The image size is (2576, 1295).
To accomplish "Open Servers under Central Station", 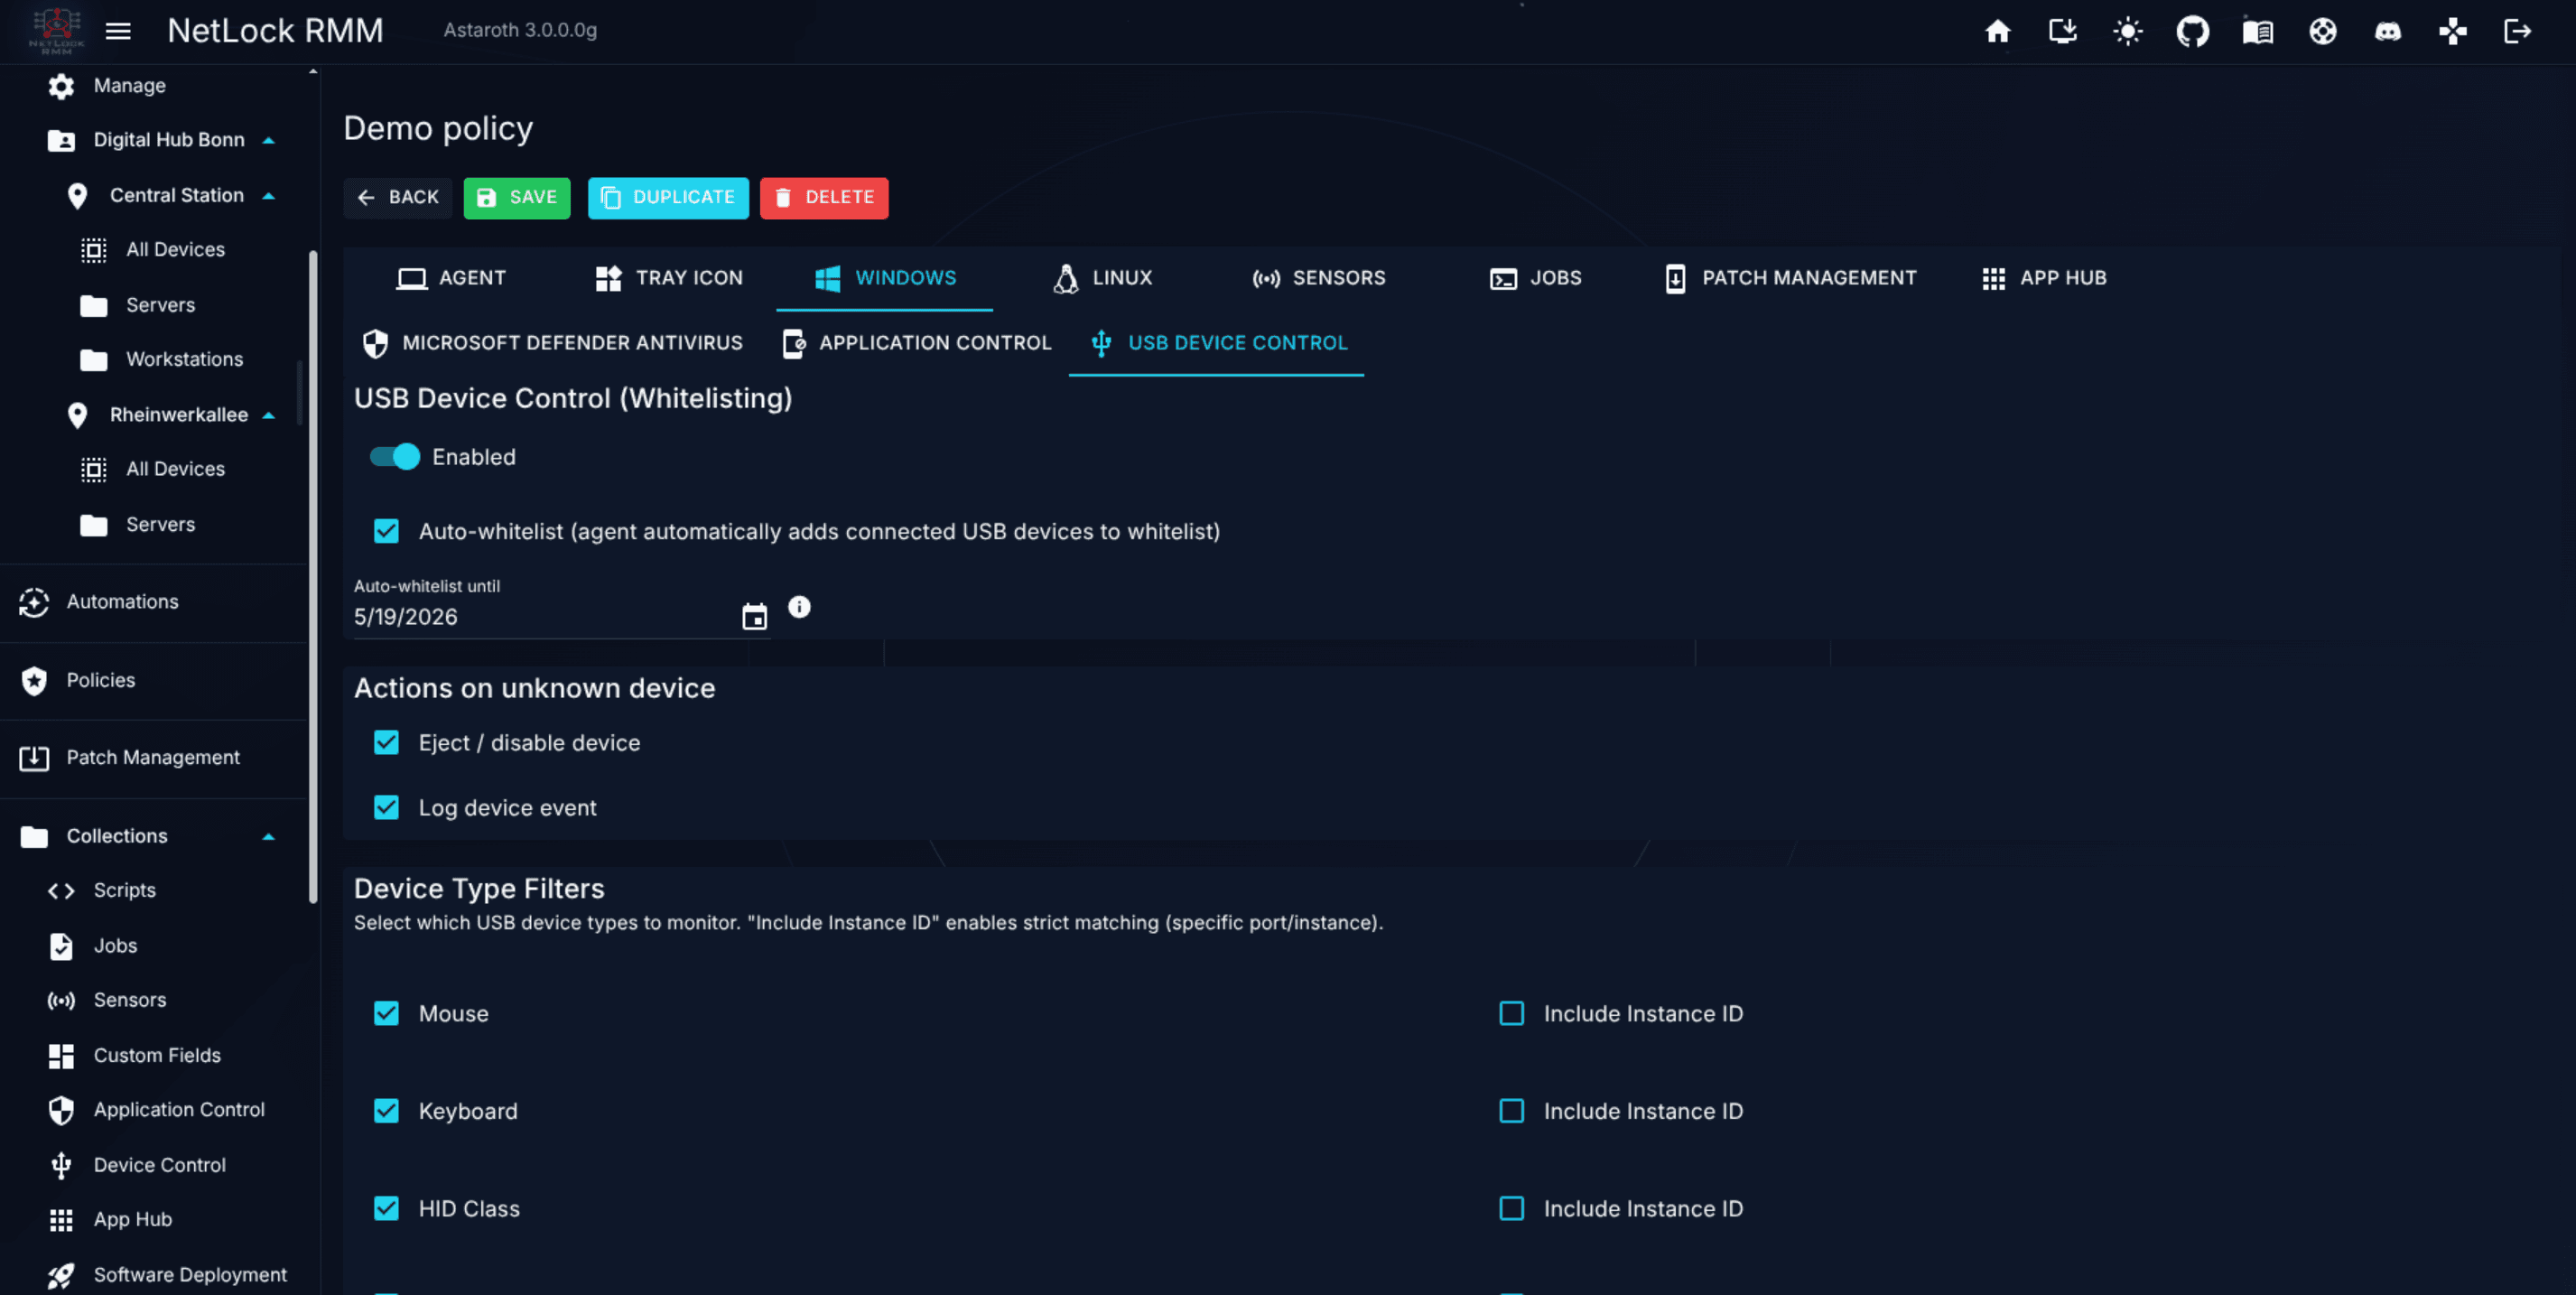I will tap(162, 305).
